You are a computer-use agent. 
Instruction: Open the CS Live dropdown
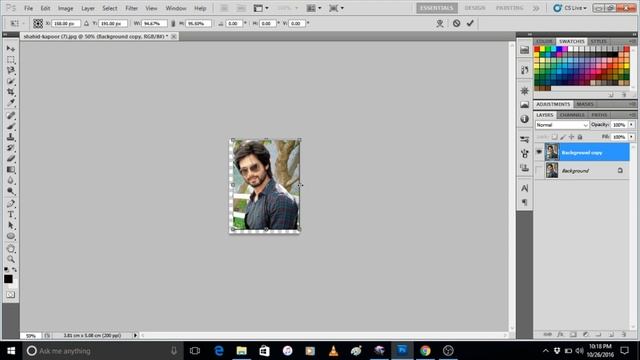[570, 8]
